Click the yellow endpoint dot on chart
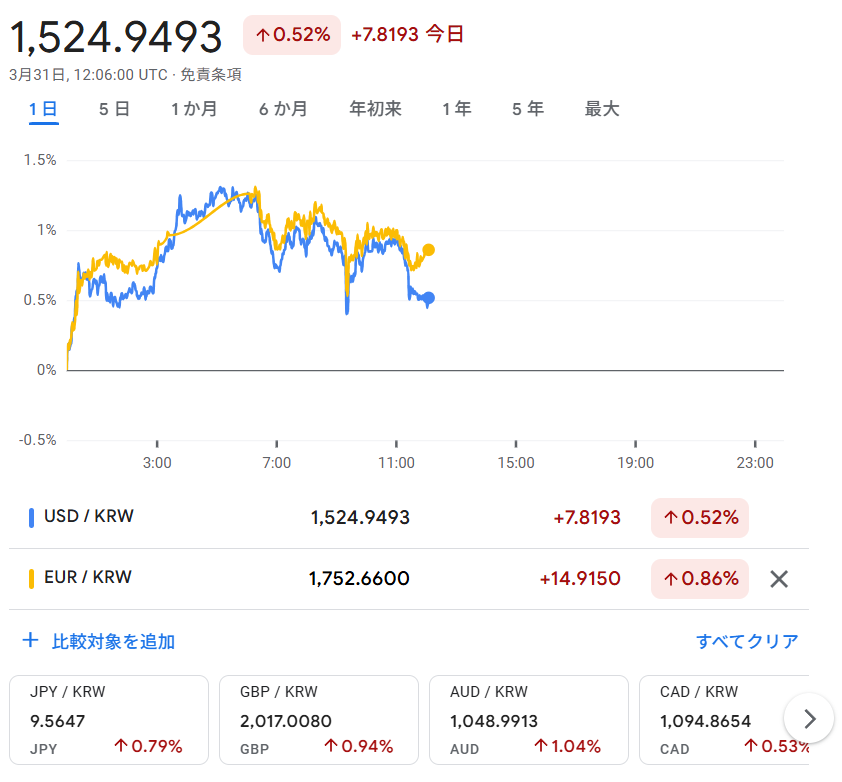This screenshot has width=842, height=782. (429, 250)
